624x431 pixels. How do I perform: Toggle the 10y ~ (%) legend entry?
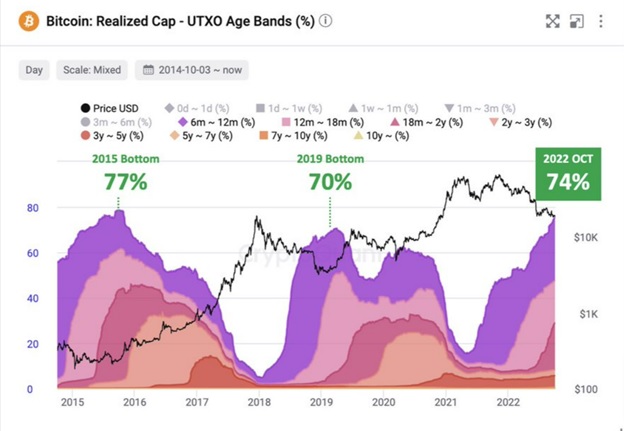[x=381, y=136]
